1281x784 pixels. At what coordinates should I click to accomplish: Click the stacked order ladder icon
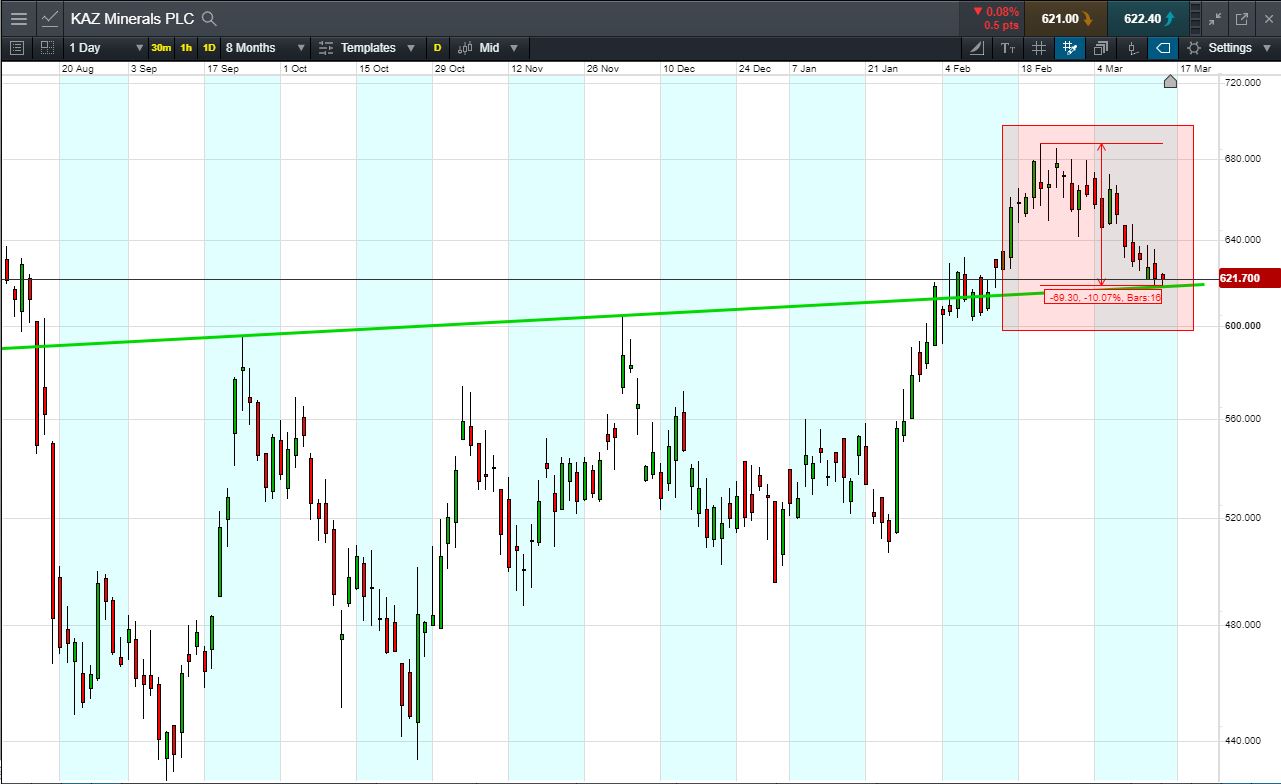[1196, 18]
